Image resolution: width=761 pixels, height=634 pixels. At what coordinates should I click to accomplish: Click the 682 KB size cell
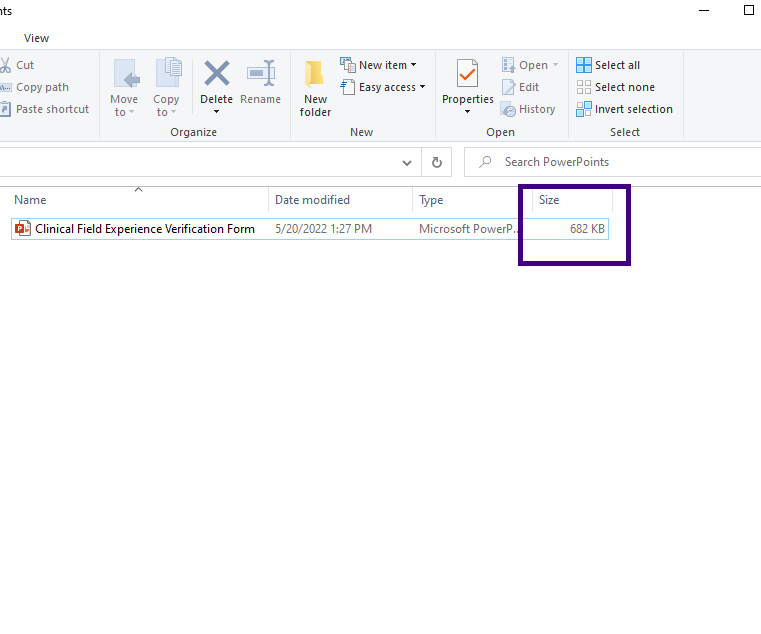click(x=587, y=229)
